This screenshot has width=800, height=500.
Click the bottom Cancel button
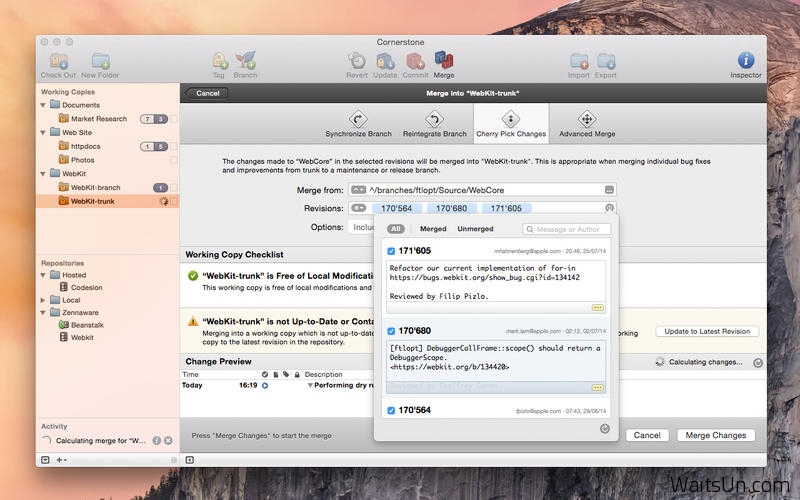[x=647, y=435]
